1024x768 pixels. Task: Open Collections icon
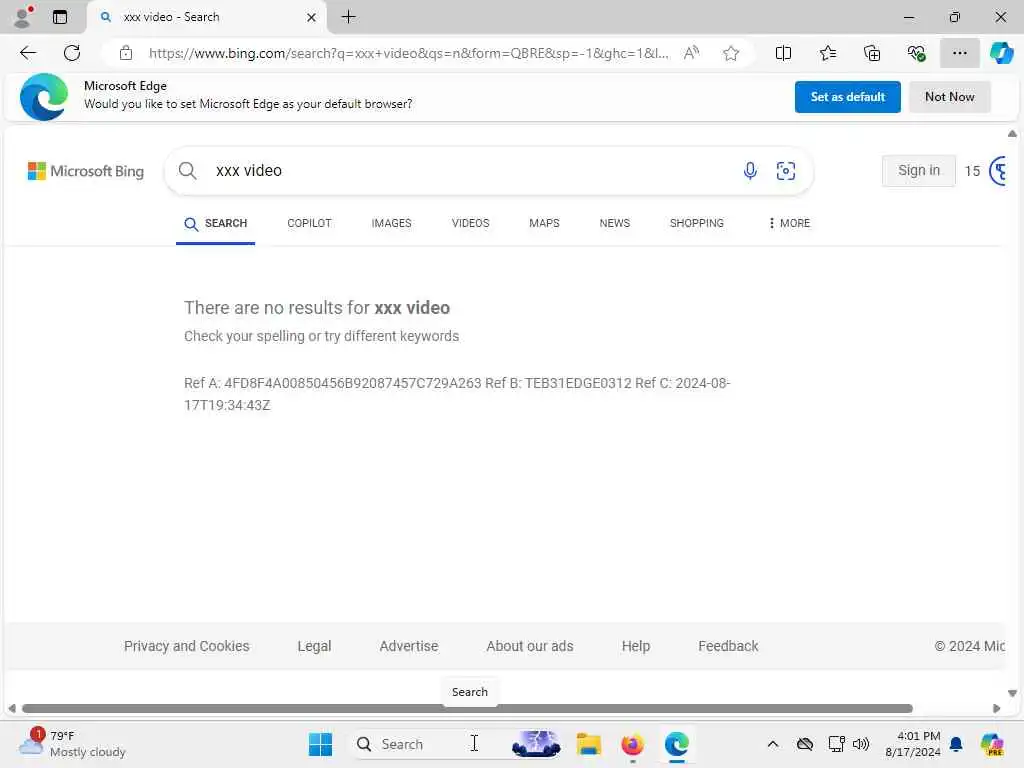872,53
